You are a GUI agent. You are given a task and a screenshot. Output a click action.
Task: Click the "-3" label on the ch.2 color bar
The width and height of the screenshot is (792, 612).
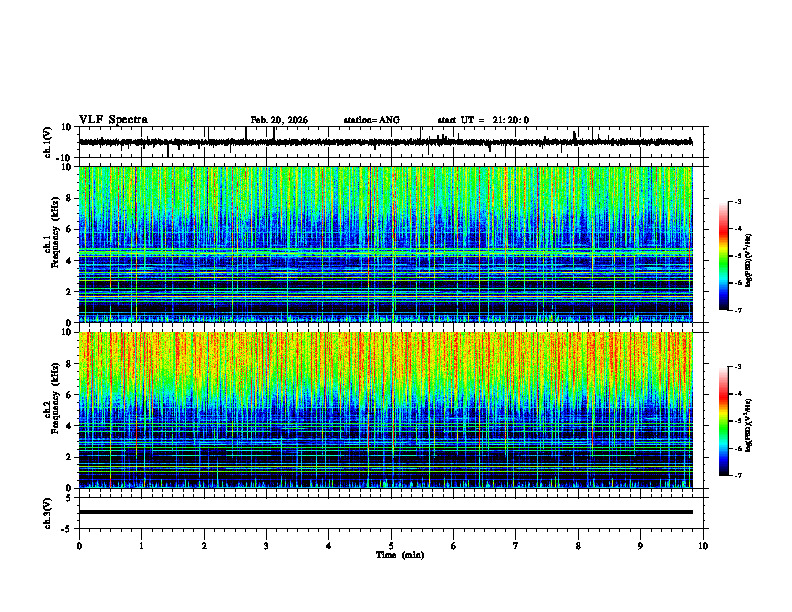(x=738, y=367)
